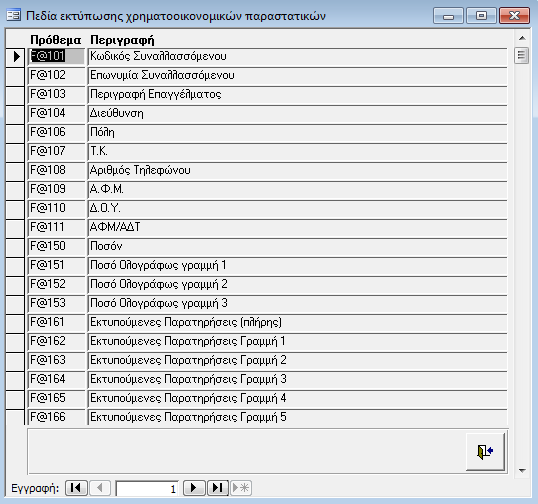Jump to last record navigation button
The height and width of the screenshot is (504, 538).
click(x=218, y=488)
